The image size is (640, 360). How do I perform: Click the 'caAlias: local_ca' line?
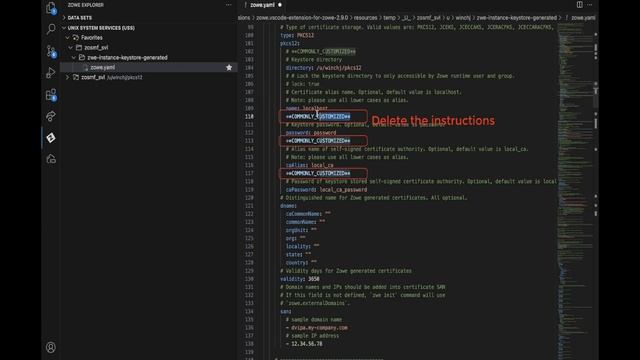310,165
